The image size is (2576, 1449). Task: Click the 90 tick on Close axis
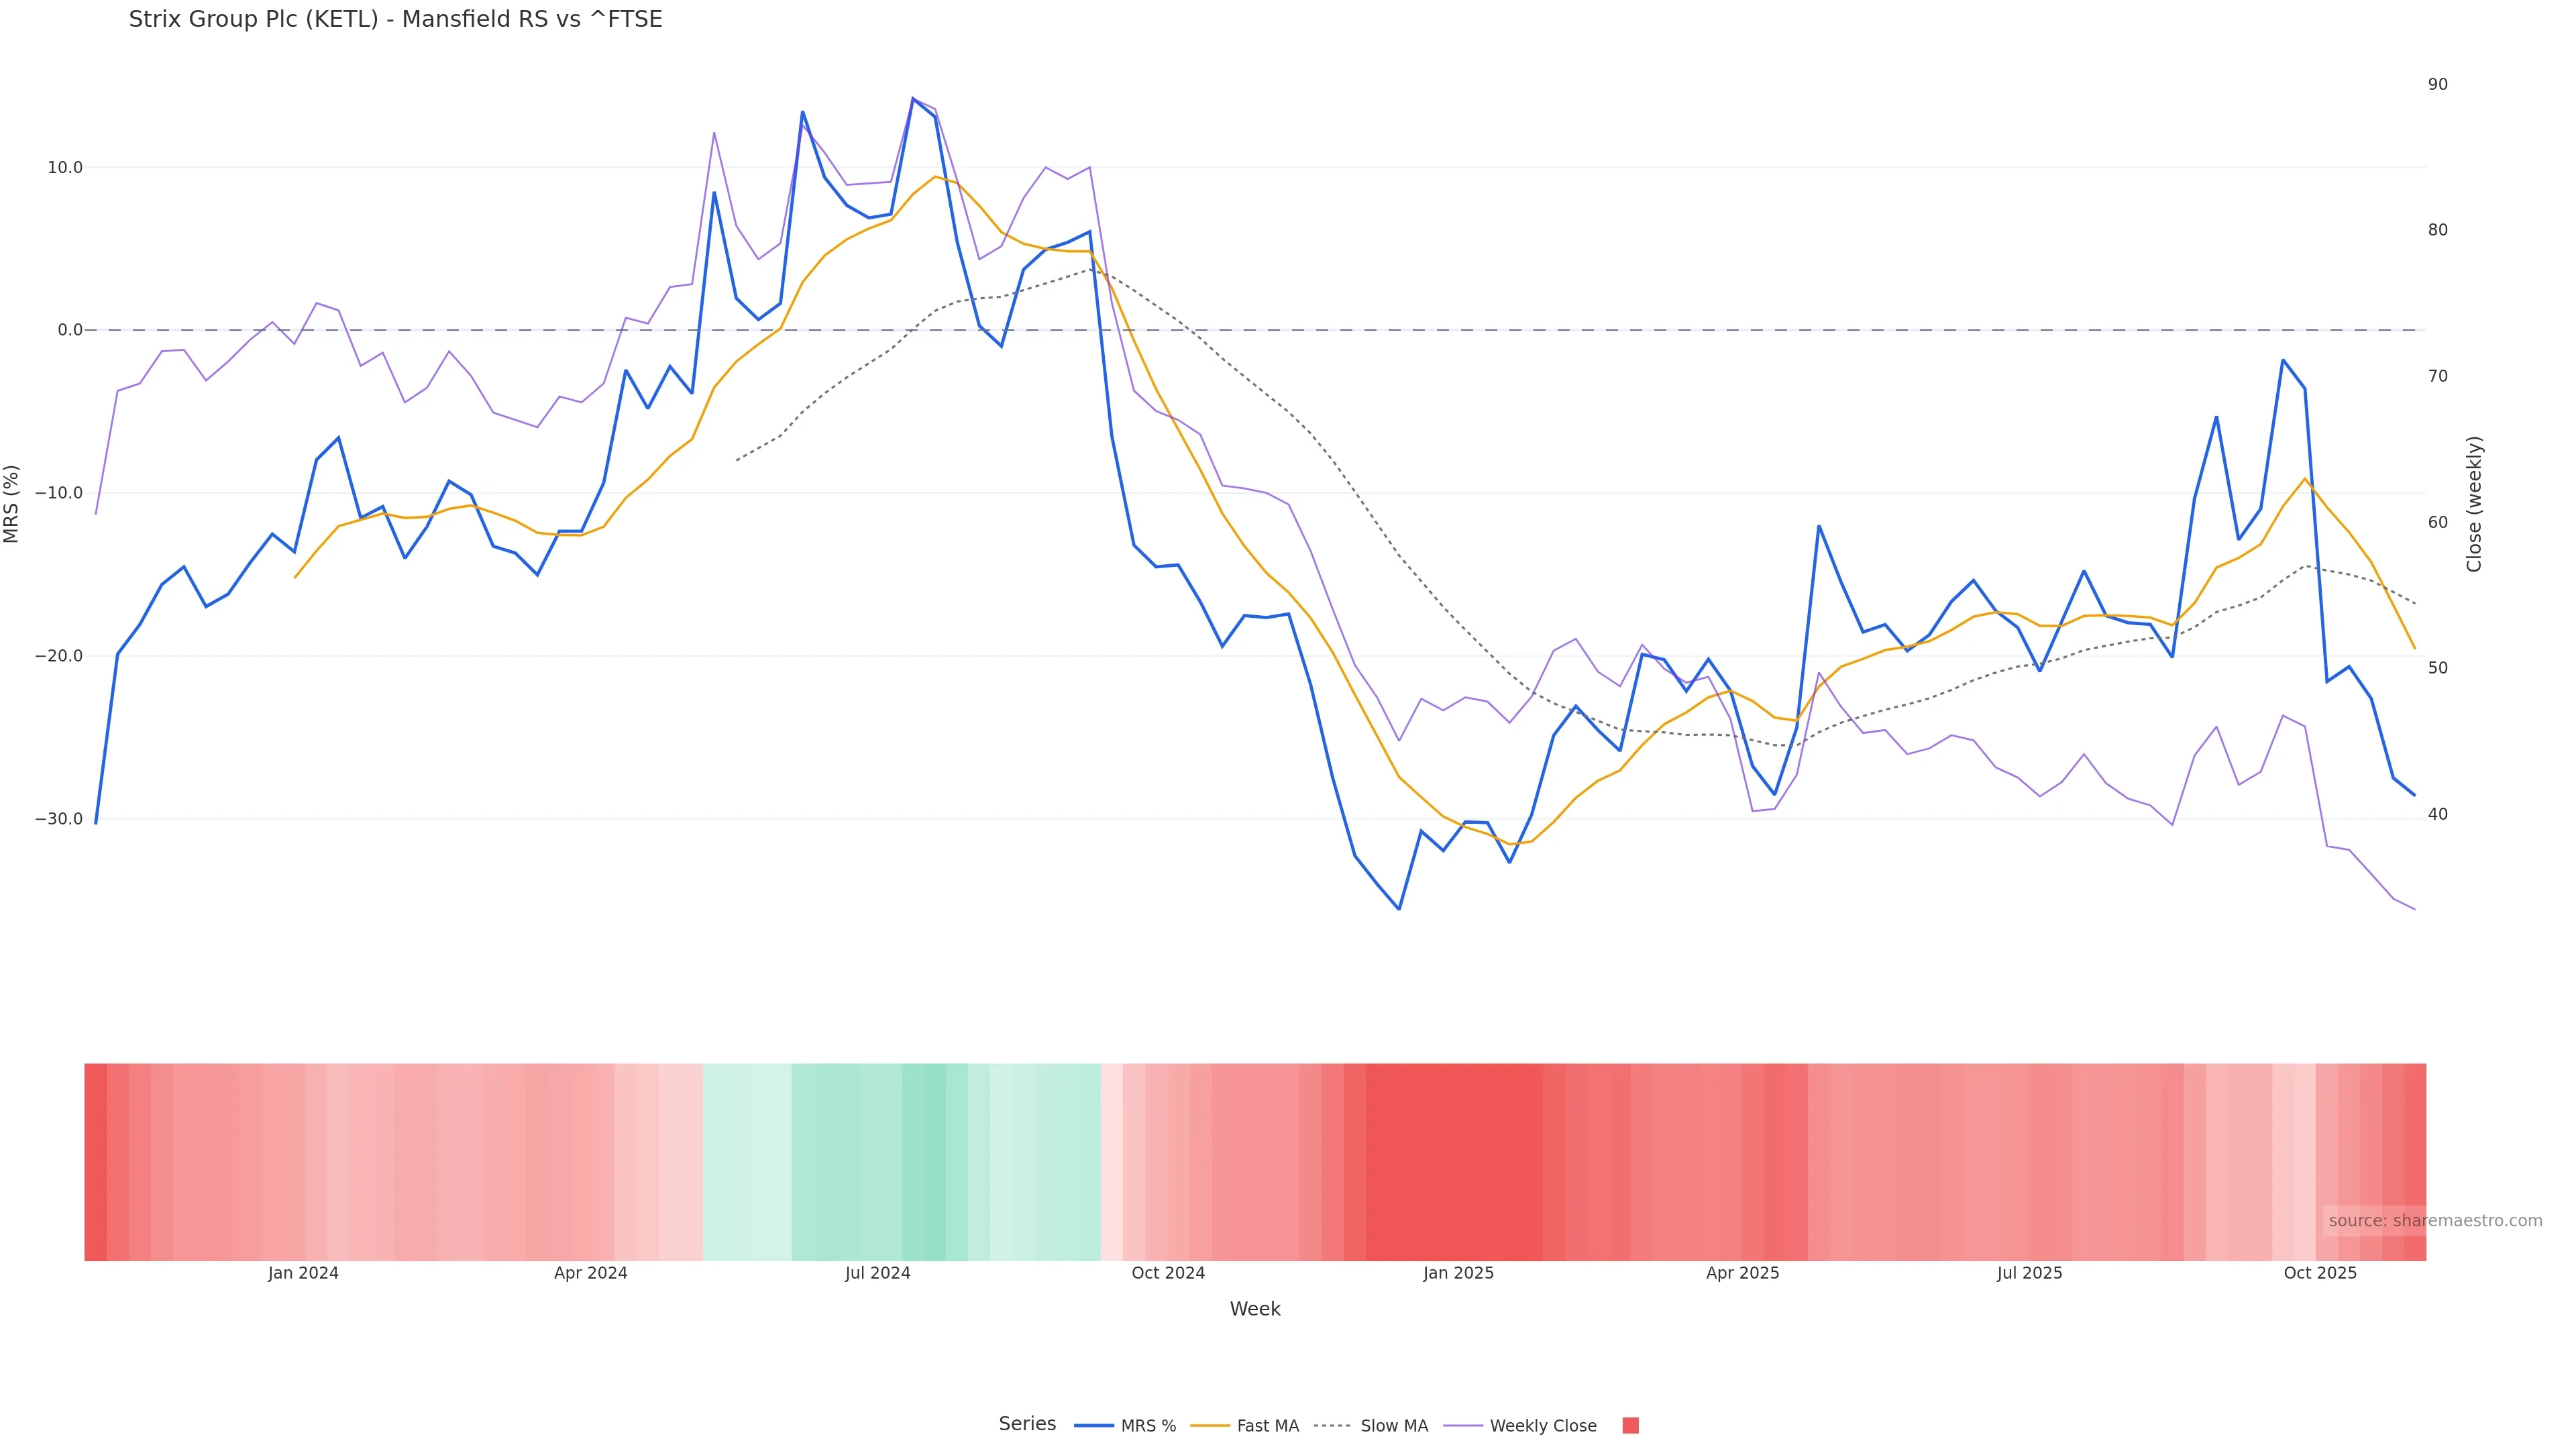click(2438, 84)
